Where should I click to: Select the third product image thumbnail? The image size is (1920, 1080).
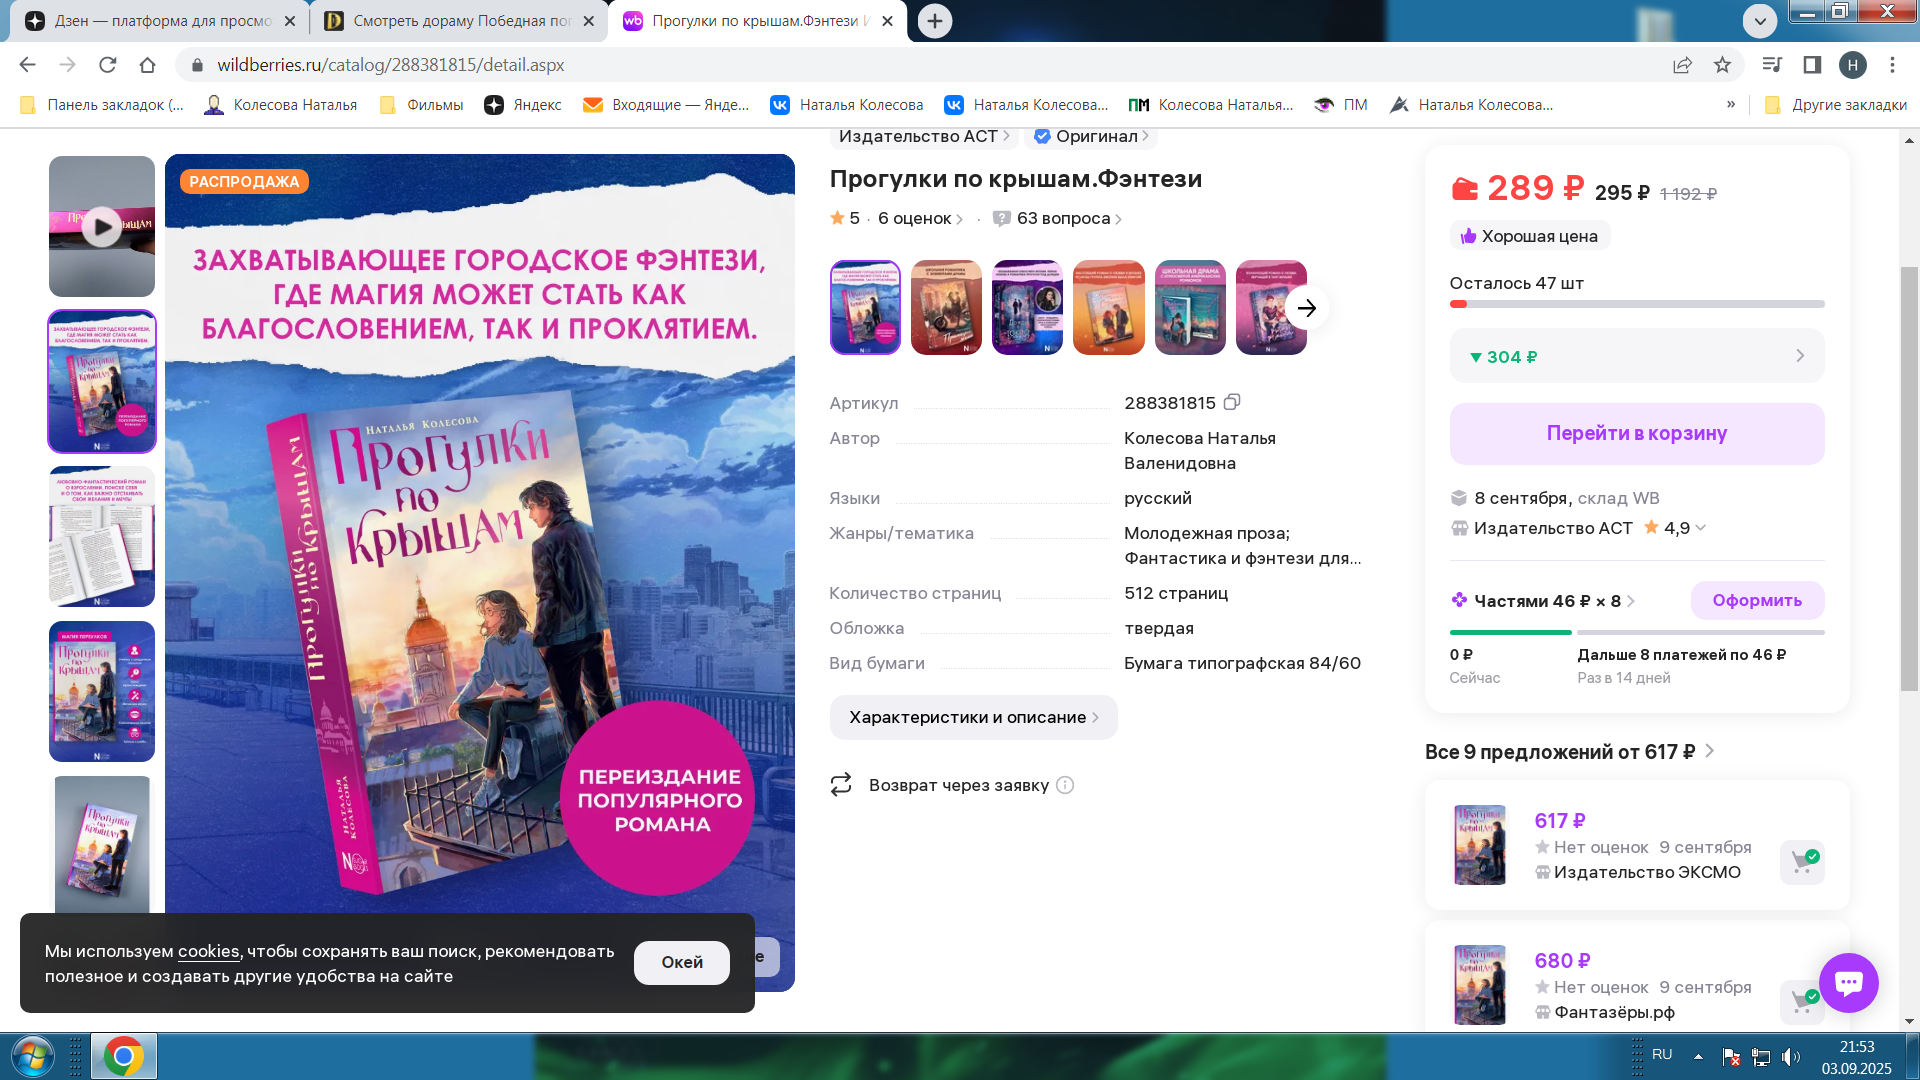click(102, 537)
